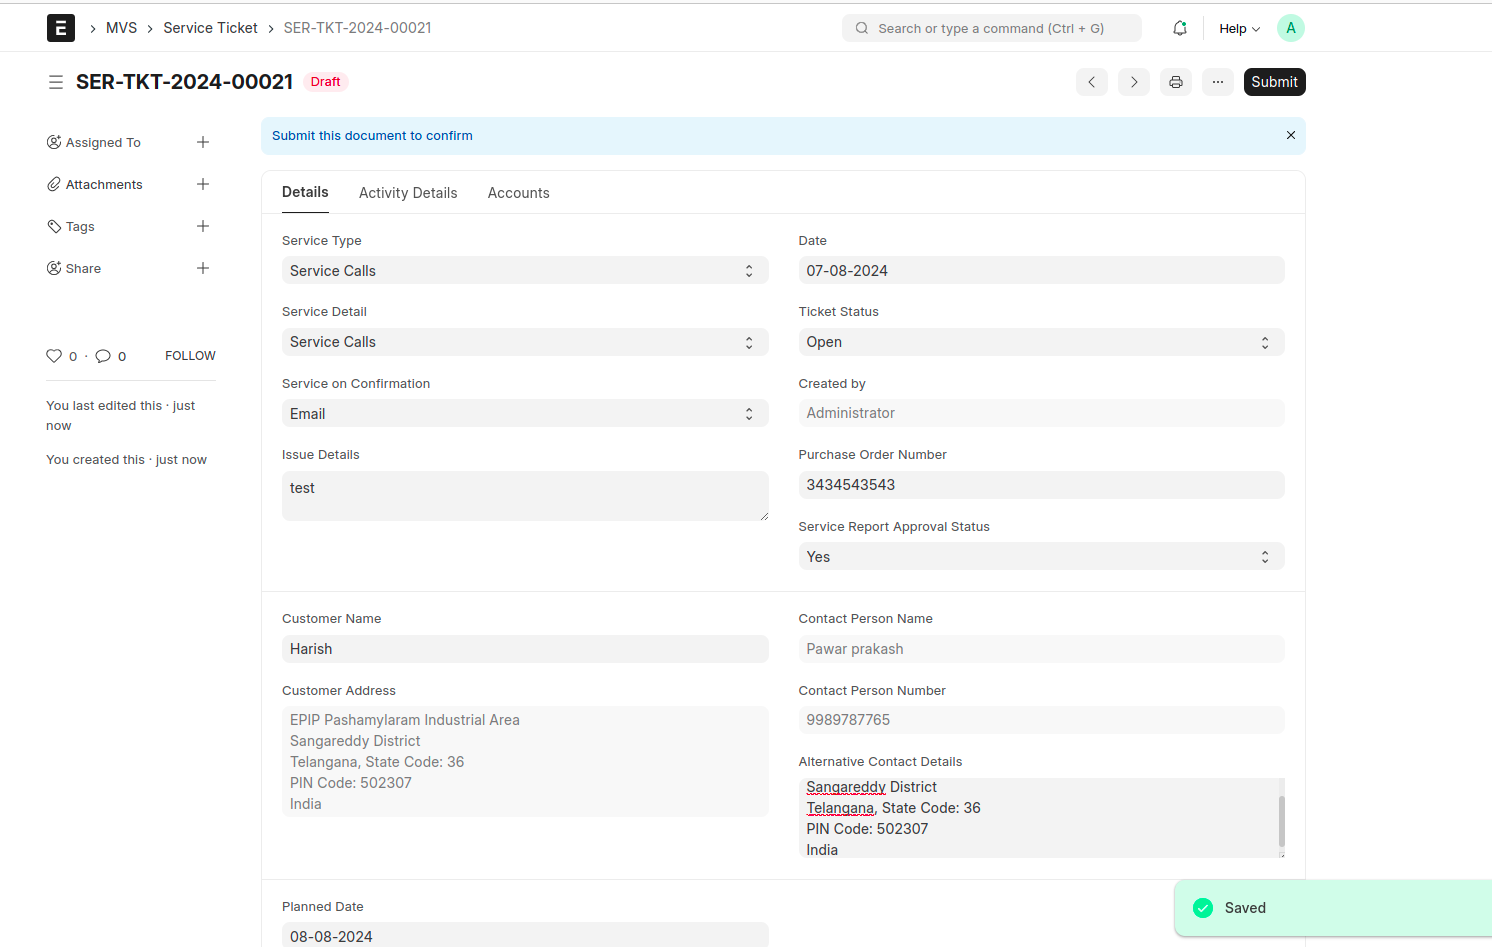Like this document with the heart icon
This screenshot has width=1492, height=947.
point(54,356)
